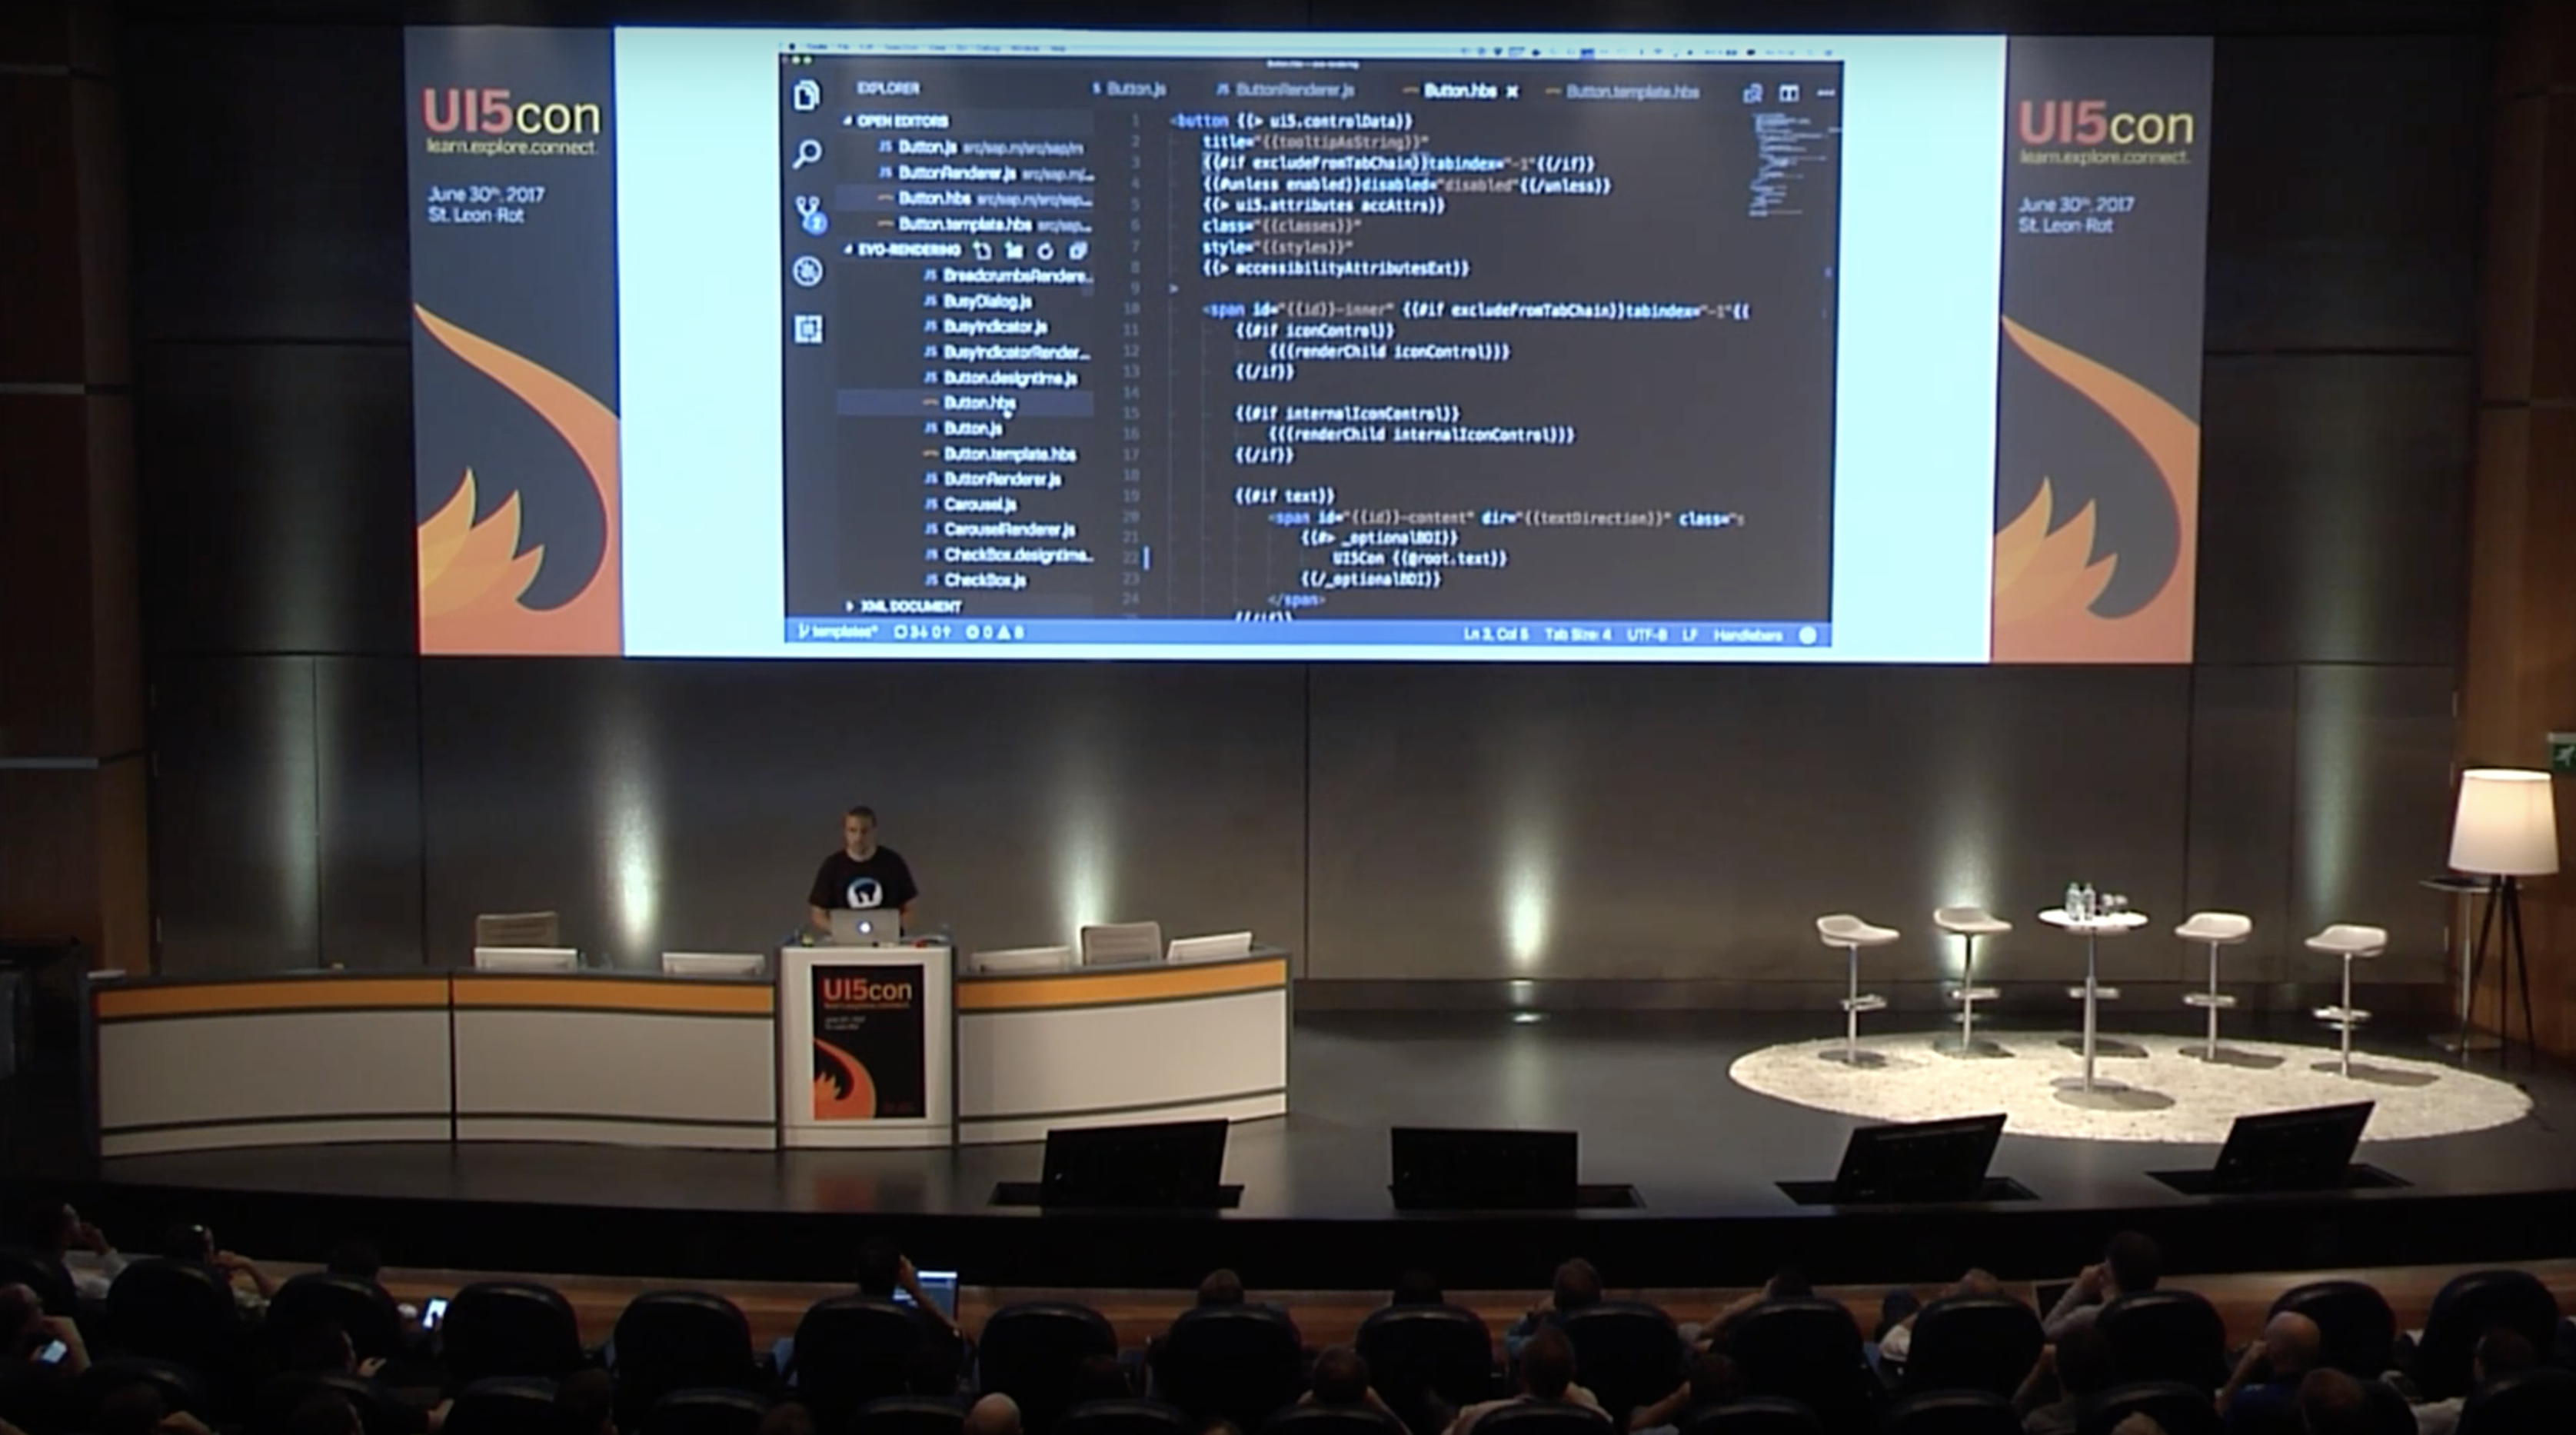Click the feedback smiley in status bar
The image size is (2576, 1435).
1807,635
